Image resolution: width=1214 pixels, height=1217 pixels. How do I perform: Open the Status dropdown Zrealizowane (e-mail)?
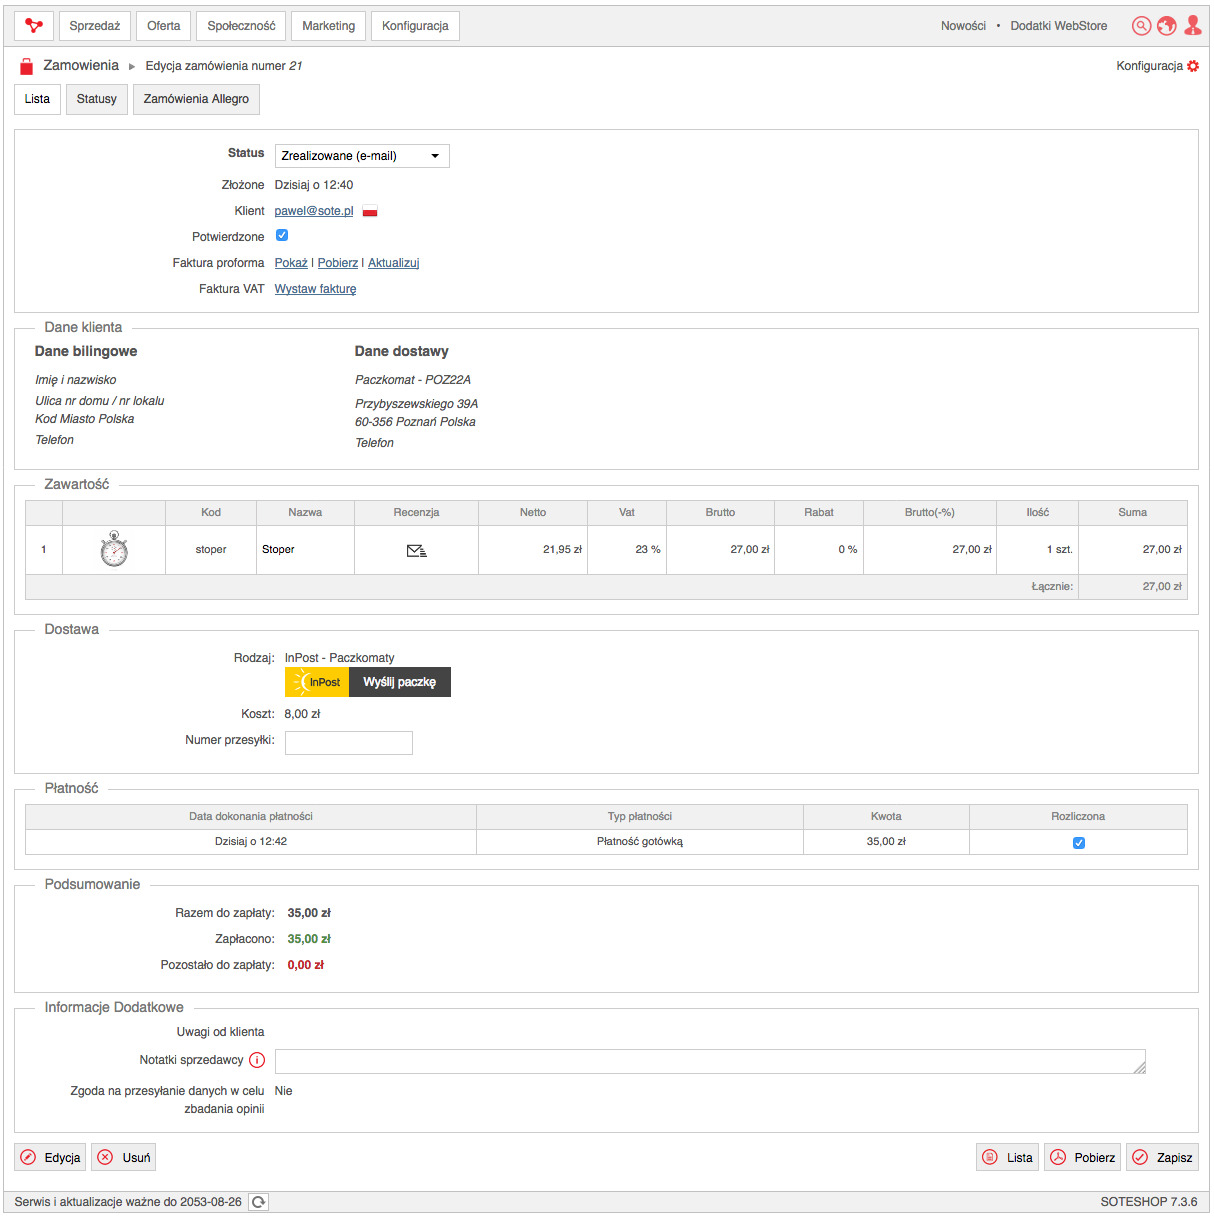point(362,156)
